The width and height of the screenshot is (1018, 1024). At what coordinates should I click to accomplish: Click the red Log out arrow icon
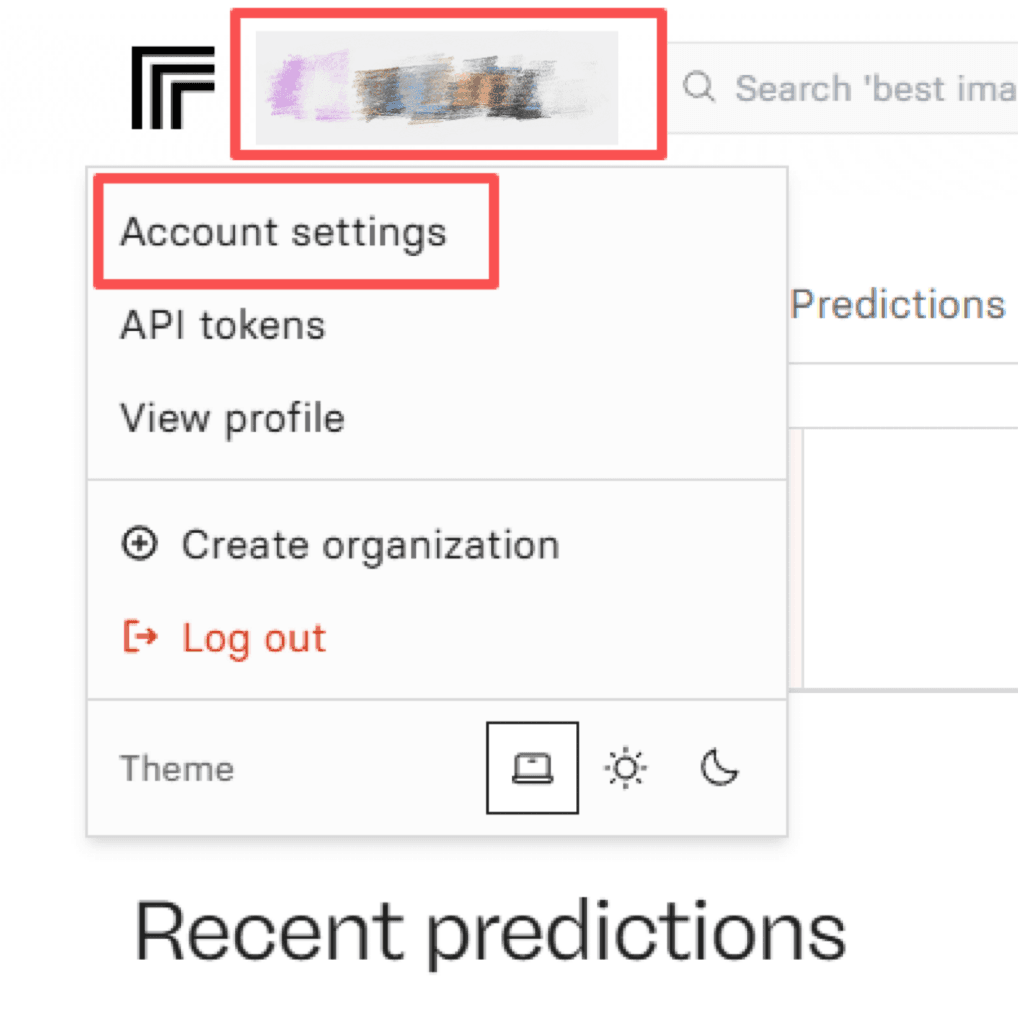(139, 637)
